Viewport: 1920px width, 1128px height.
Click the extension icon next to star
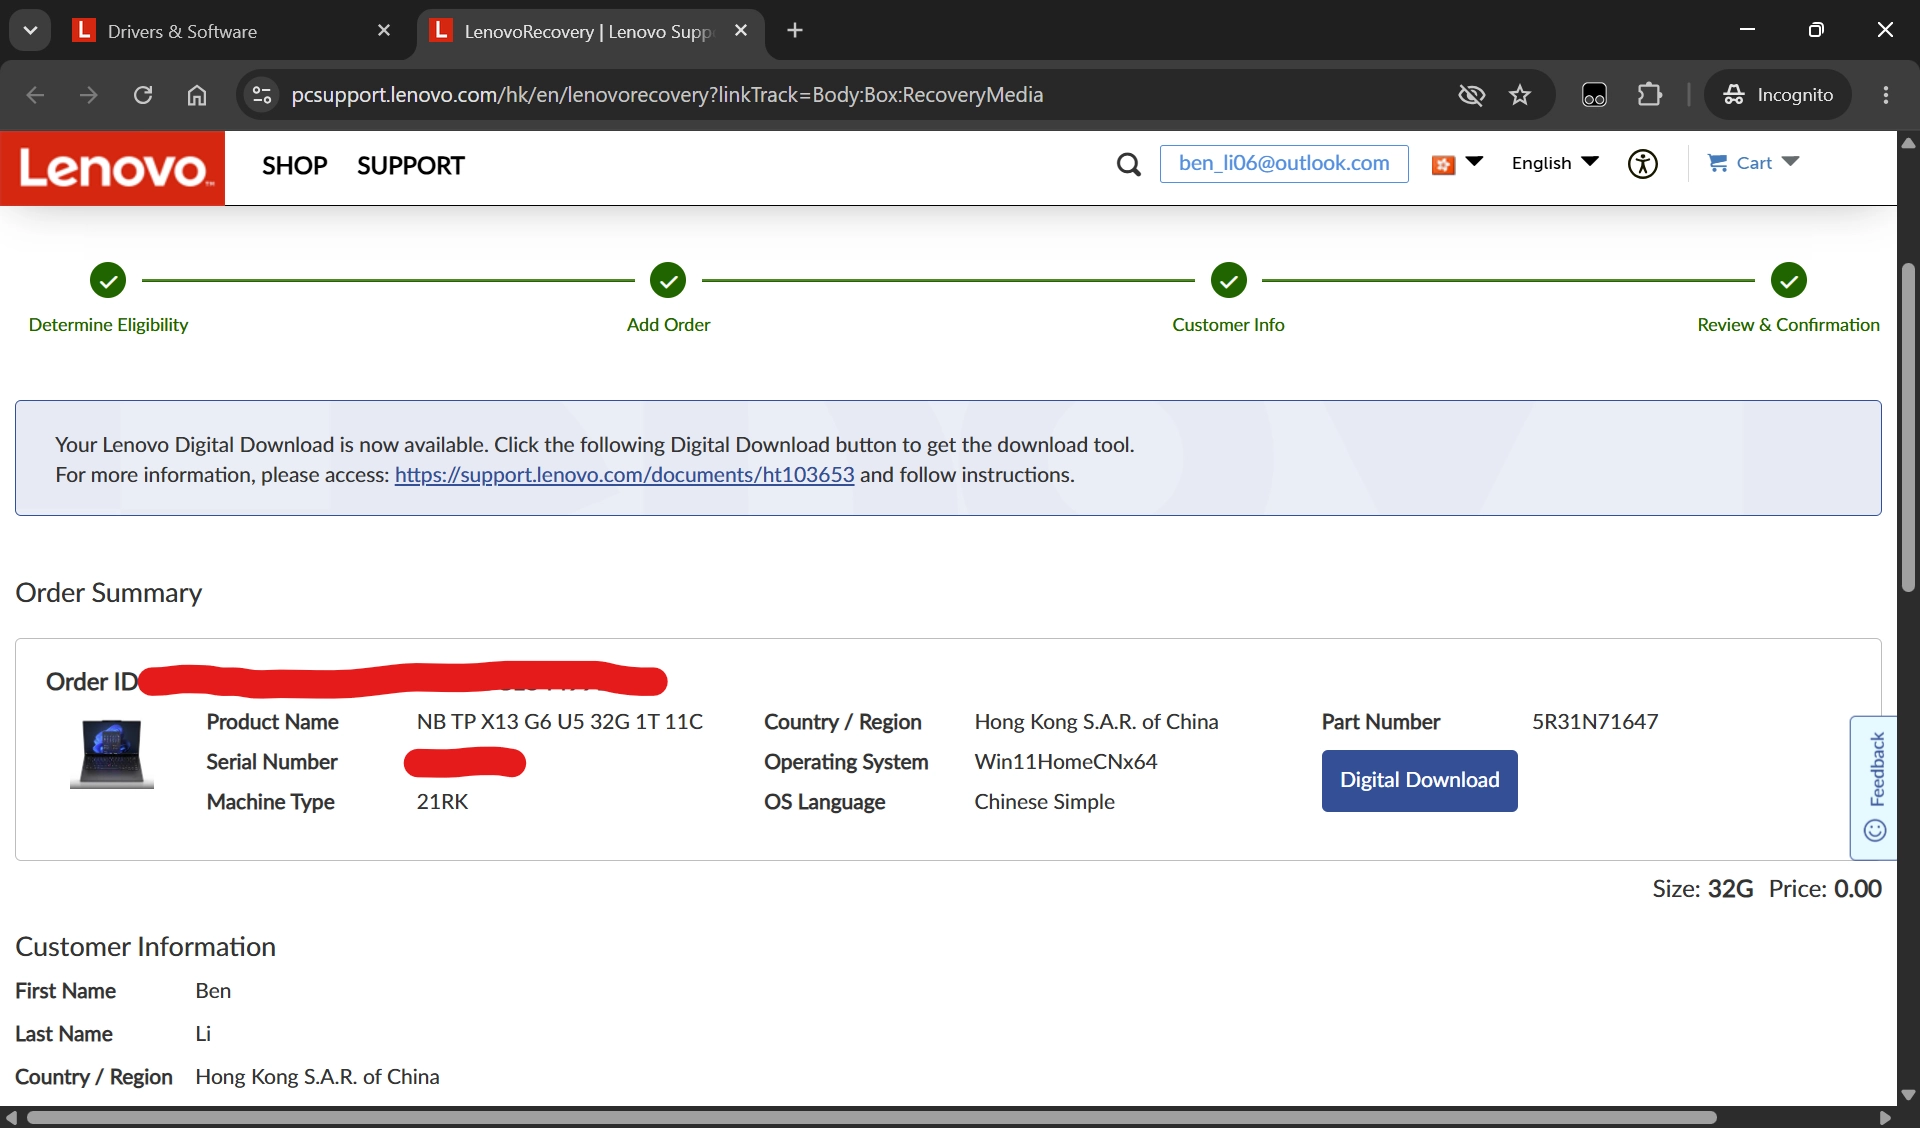1594,95
